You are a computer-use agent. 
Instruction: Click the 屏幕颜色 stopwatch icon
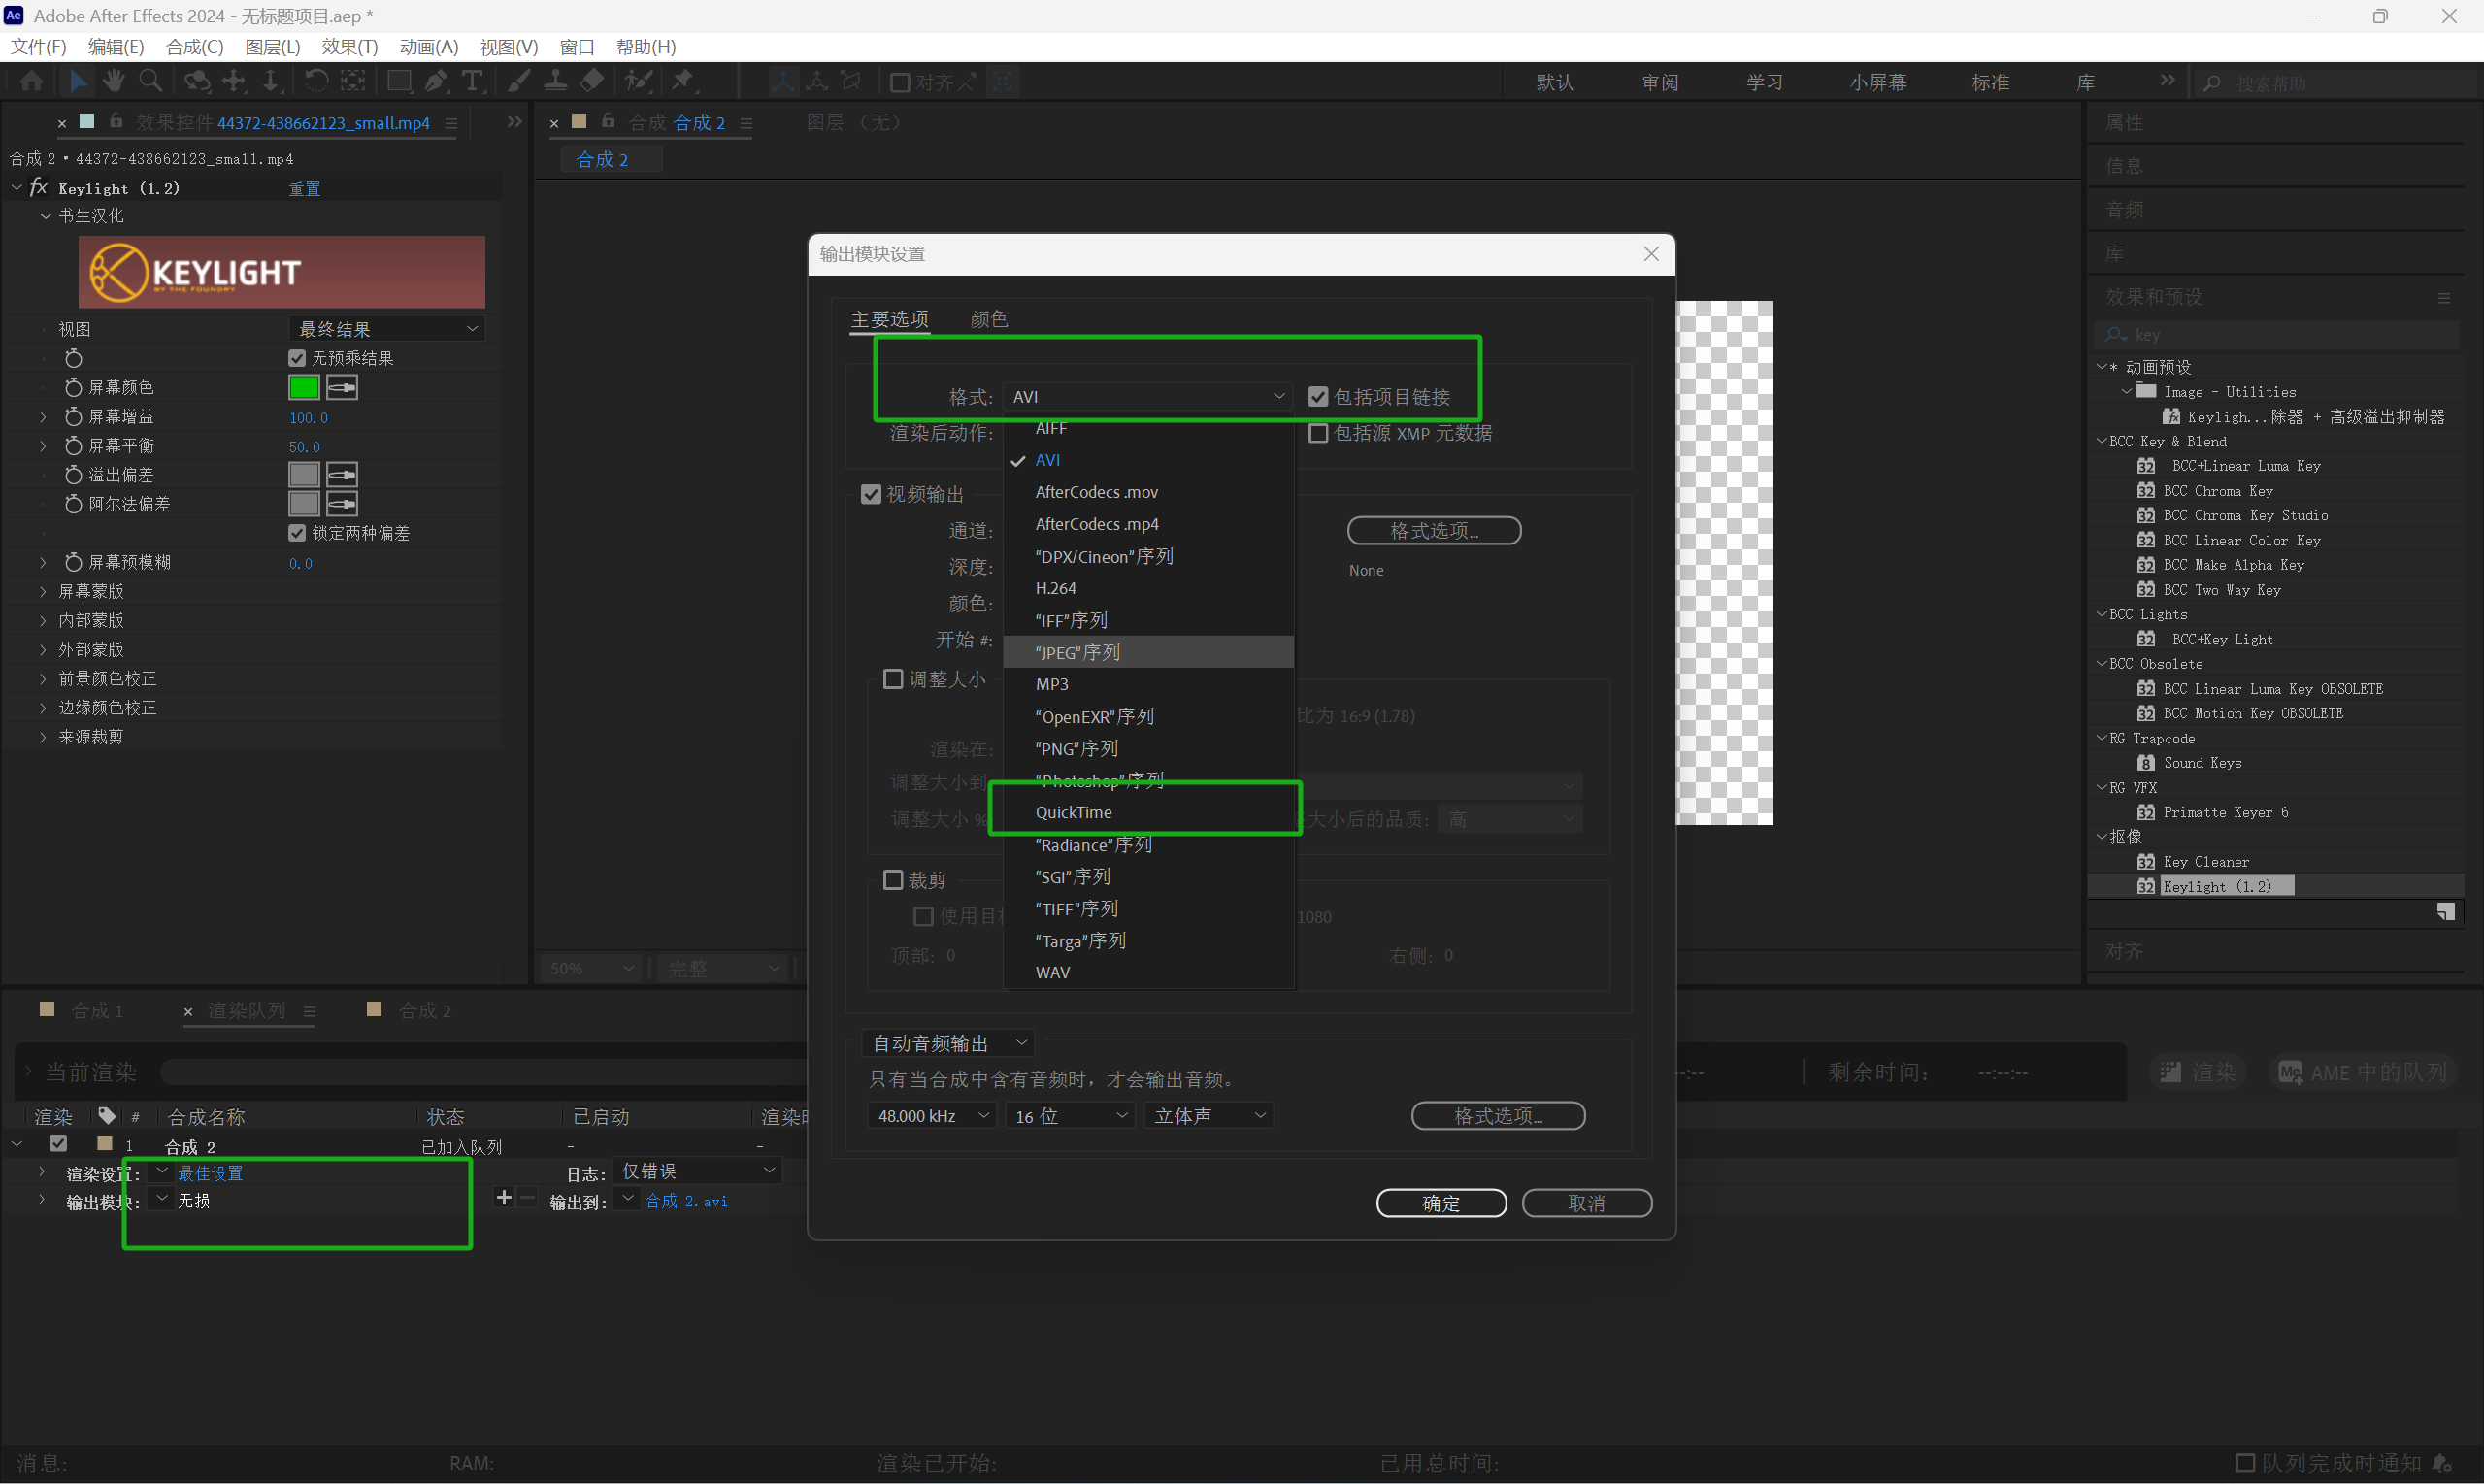pyautogui.click(x=73, y=387)
